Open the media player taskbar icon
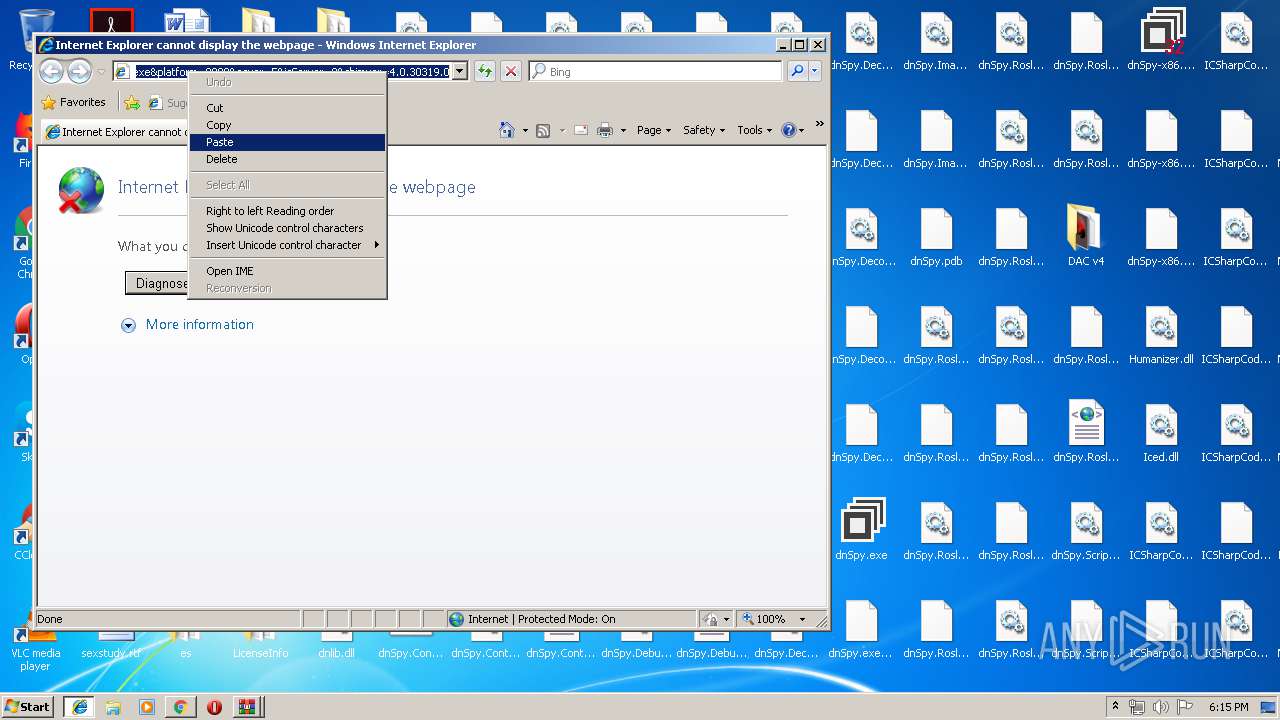This screenshot has width=1280, height=720. tap(147, 706)
